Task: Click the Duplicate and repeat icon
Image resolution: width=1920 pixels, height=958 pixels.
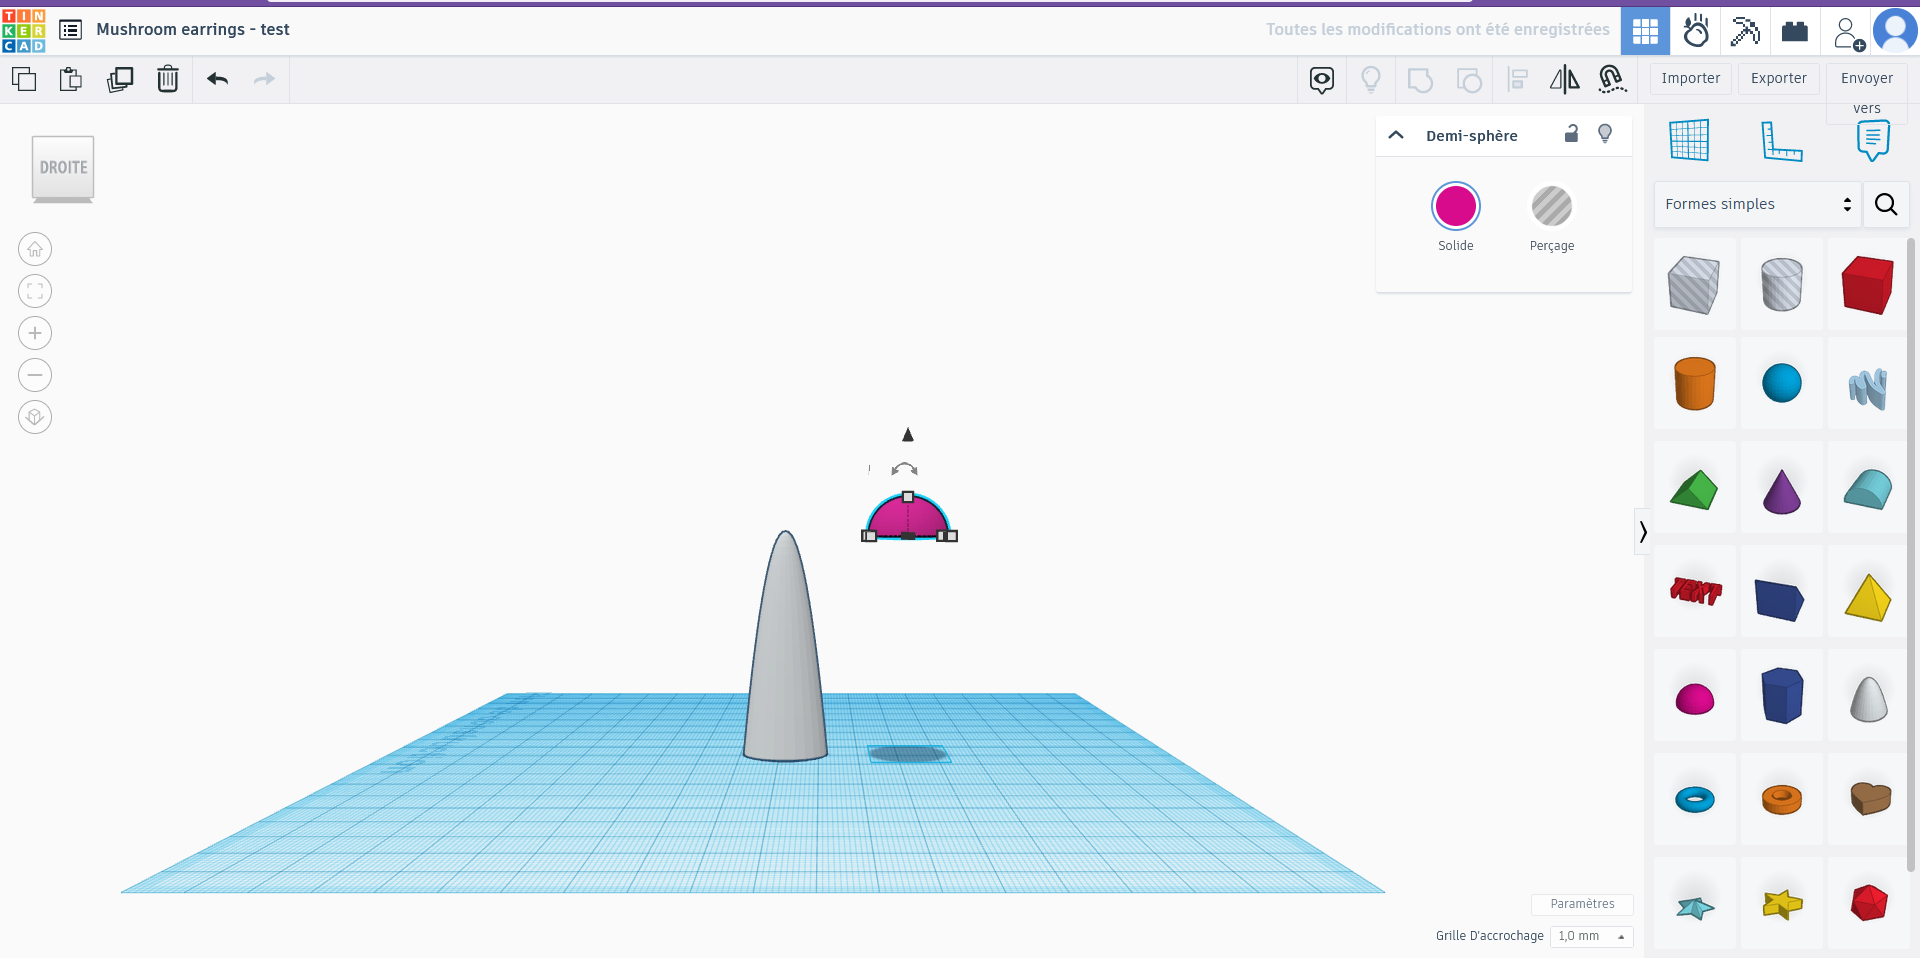Action: (120, 79)
